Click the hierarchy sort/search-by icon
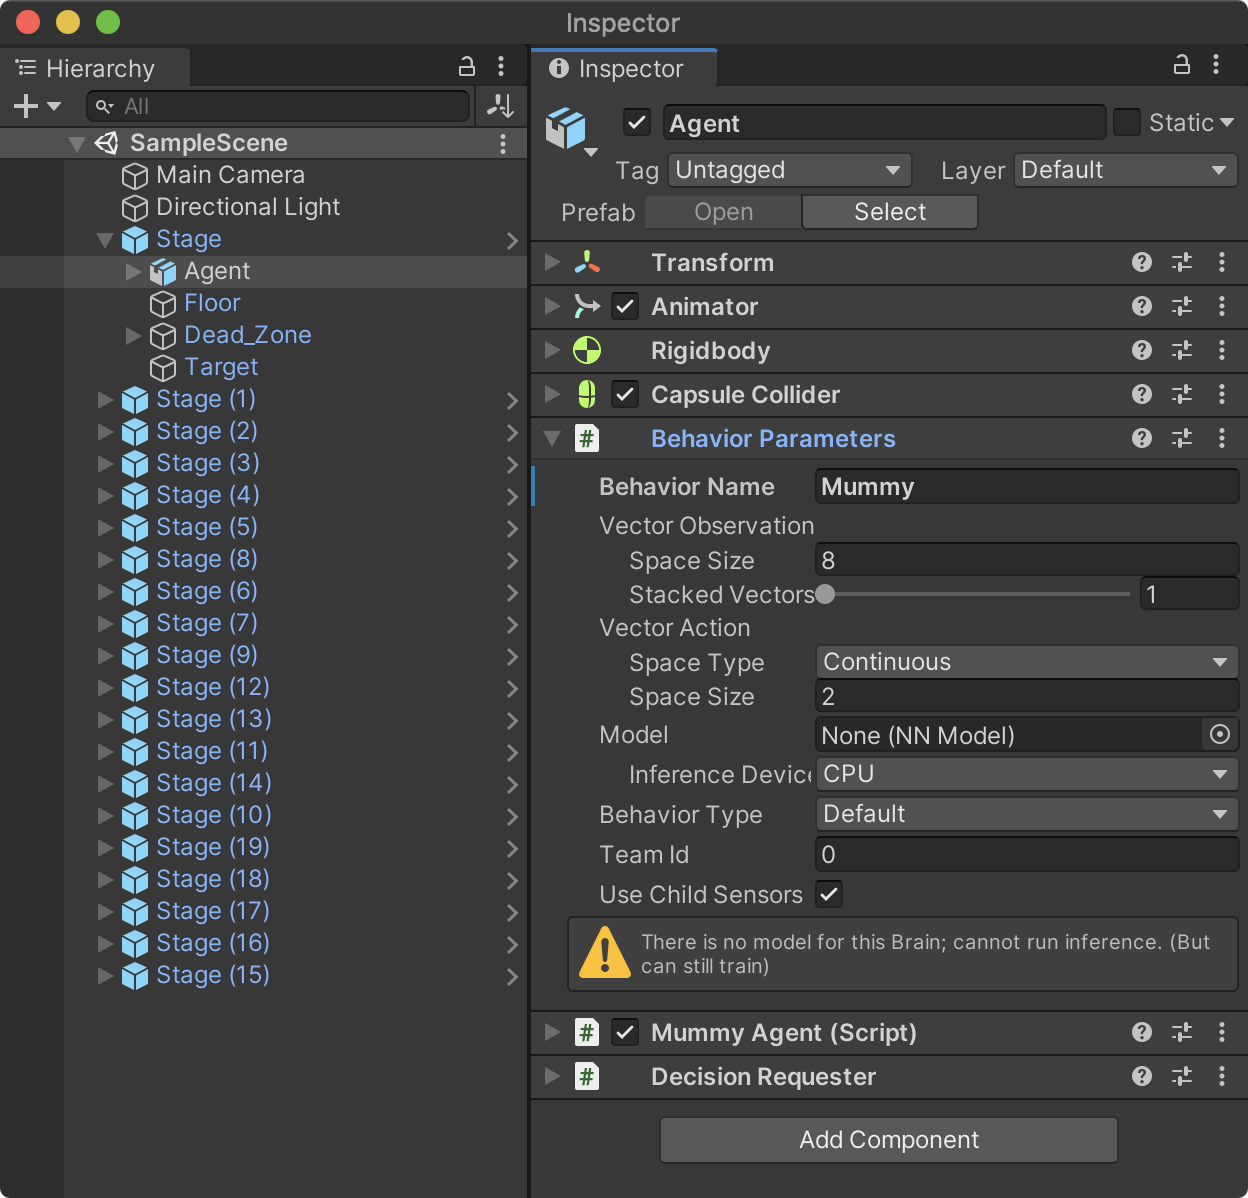The width and height of the screenshot is (1248, 1198). (500, 105)
